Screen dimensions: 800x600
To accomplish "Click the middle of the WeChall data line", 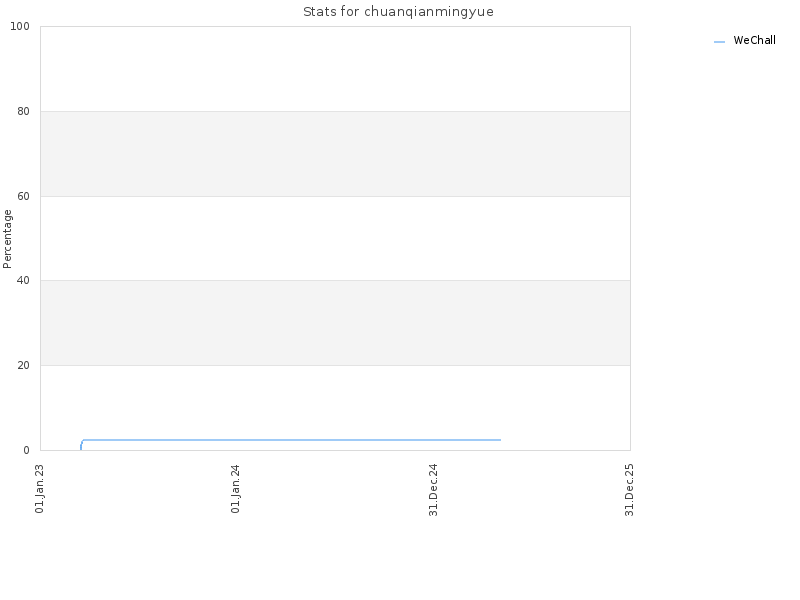I will 291,440.
